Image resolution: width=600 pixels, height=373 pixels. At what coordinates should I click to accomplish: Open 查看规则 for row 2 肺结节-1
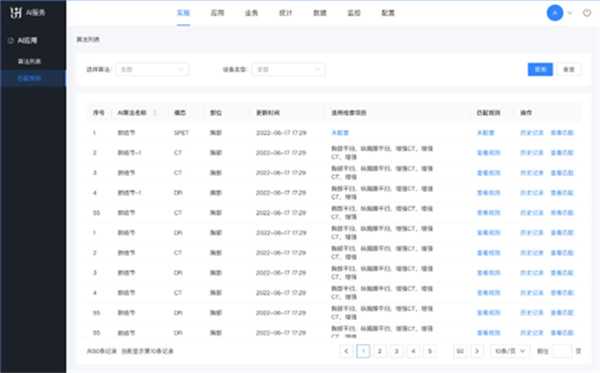489,153
